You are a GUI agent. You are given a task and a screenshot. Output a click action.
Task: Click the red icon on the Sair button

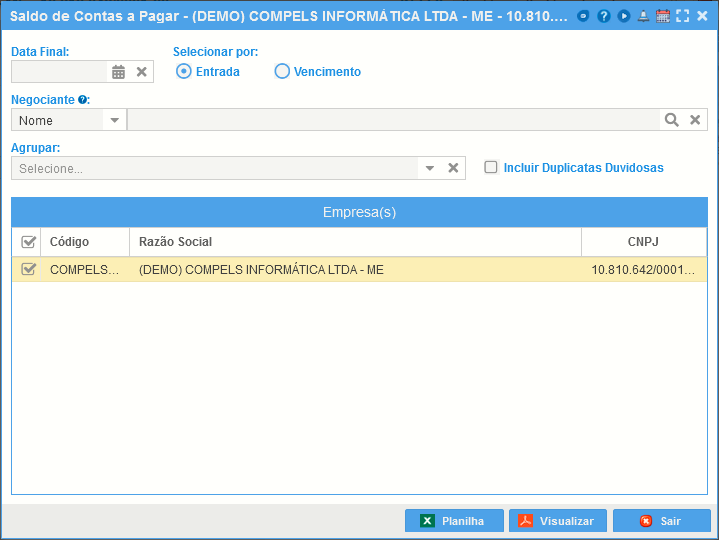click(x=646, y=521)
